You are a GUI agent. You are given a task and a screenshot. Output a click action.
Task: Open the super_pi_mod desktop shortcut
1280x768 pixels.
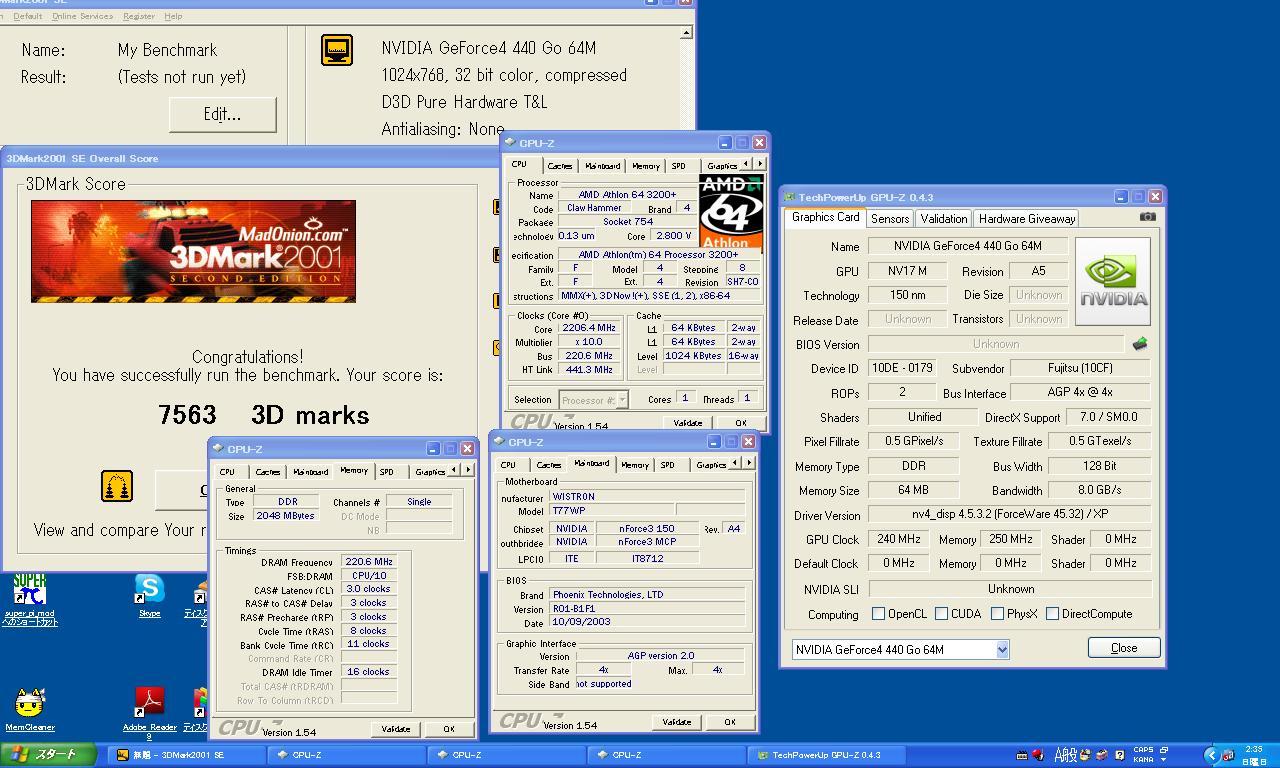pos(30,598)
